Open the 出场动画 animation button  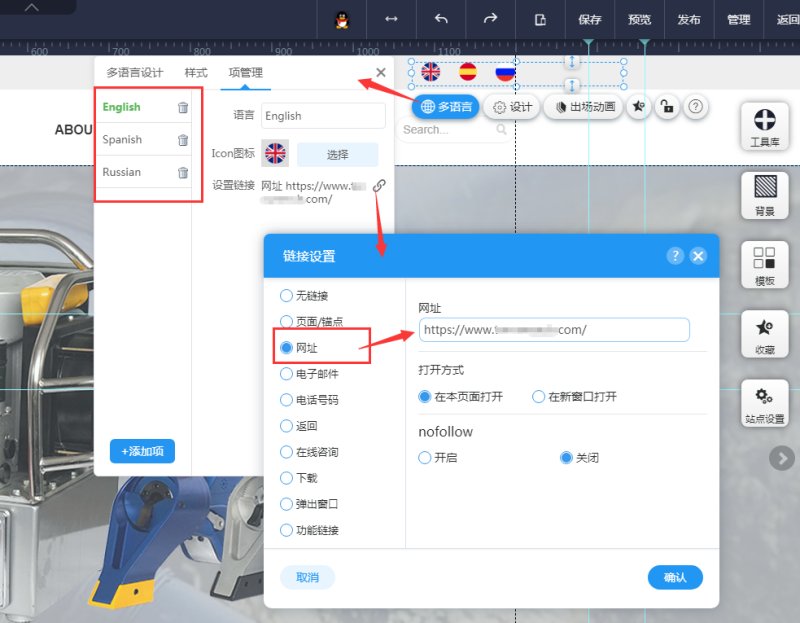[x=583, y=107]
